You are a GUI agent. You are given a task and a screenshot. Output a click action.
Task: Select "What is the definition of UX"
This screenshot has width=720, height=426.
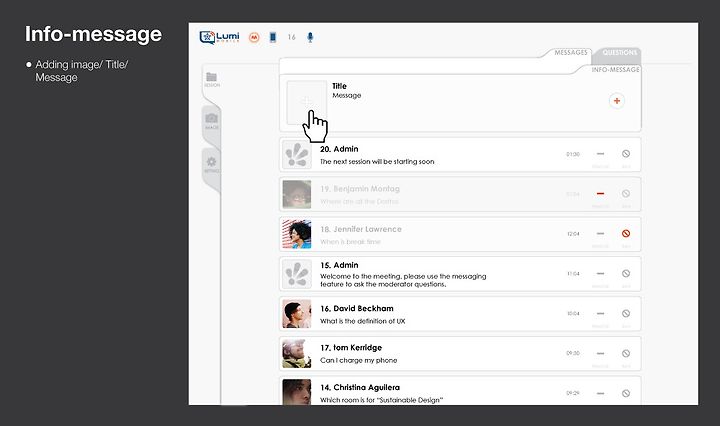(x=363, y=321)
